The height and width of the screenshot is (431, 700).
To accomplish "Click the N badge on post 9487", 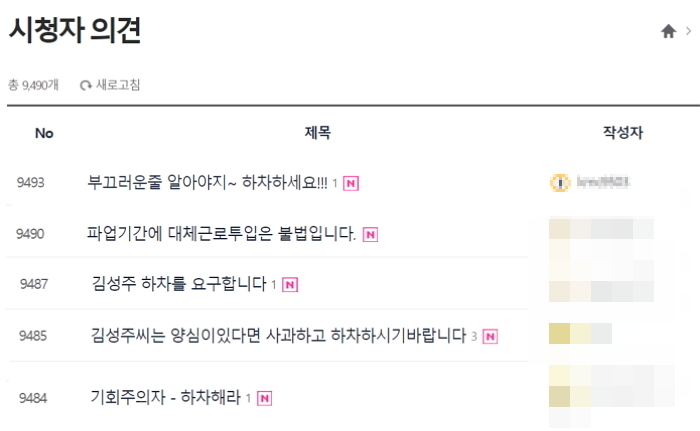I will (290, 285).
